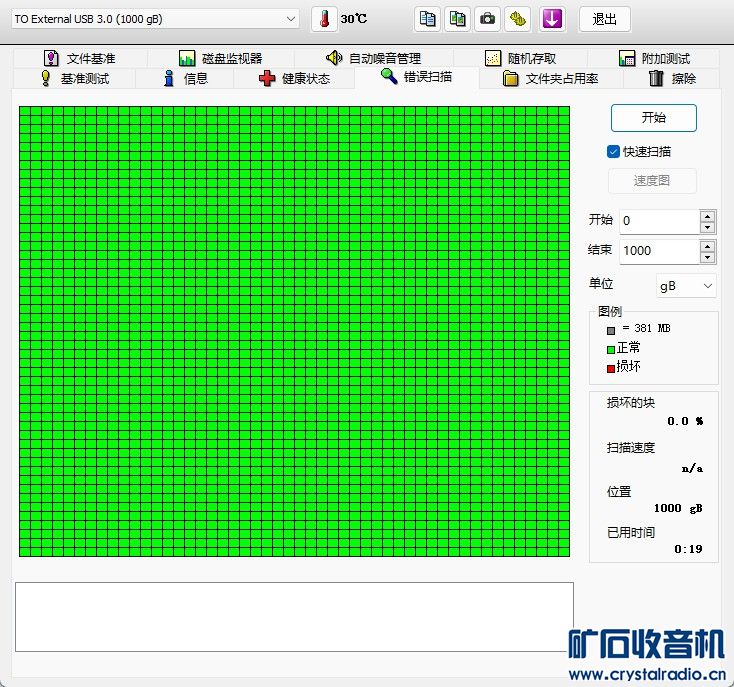
Task: Click the 随机存取 tab icon
Action: tap(492, 58)
